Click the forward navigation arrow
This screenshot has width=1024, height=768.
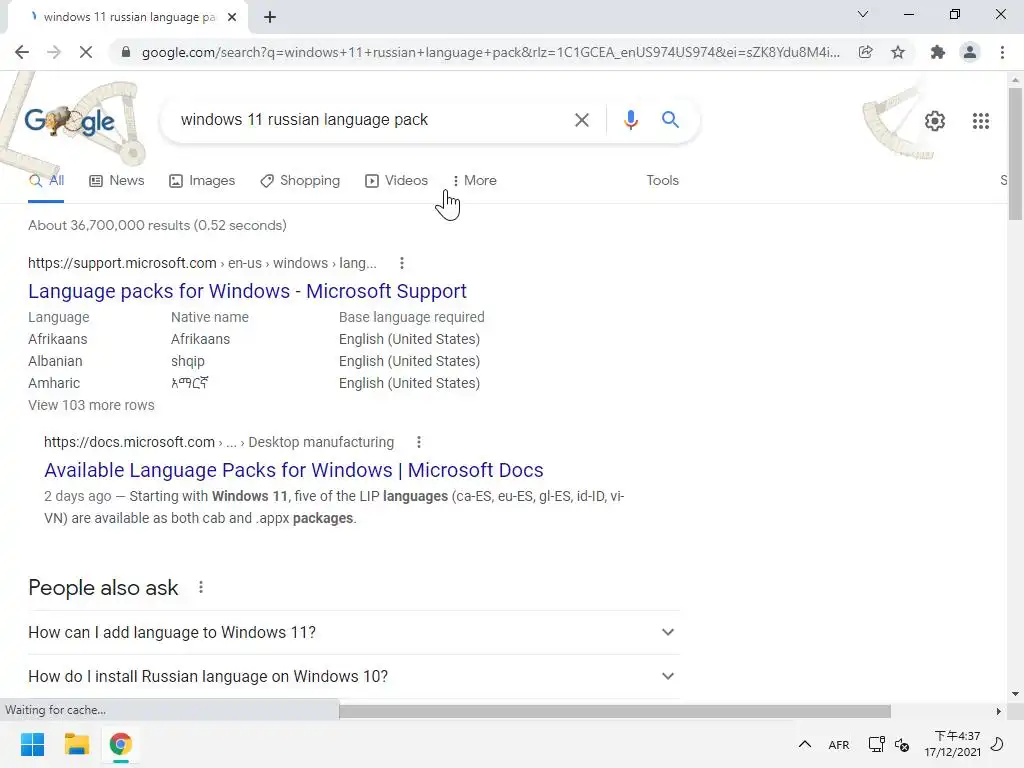pyautogui.click(x=54, y=52)
